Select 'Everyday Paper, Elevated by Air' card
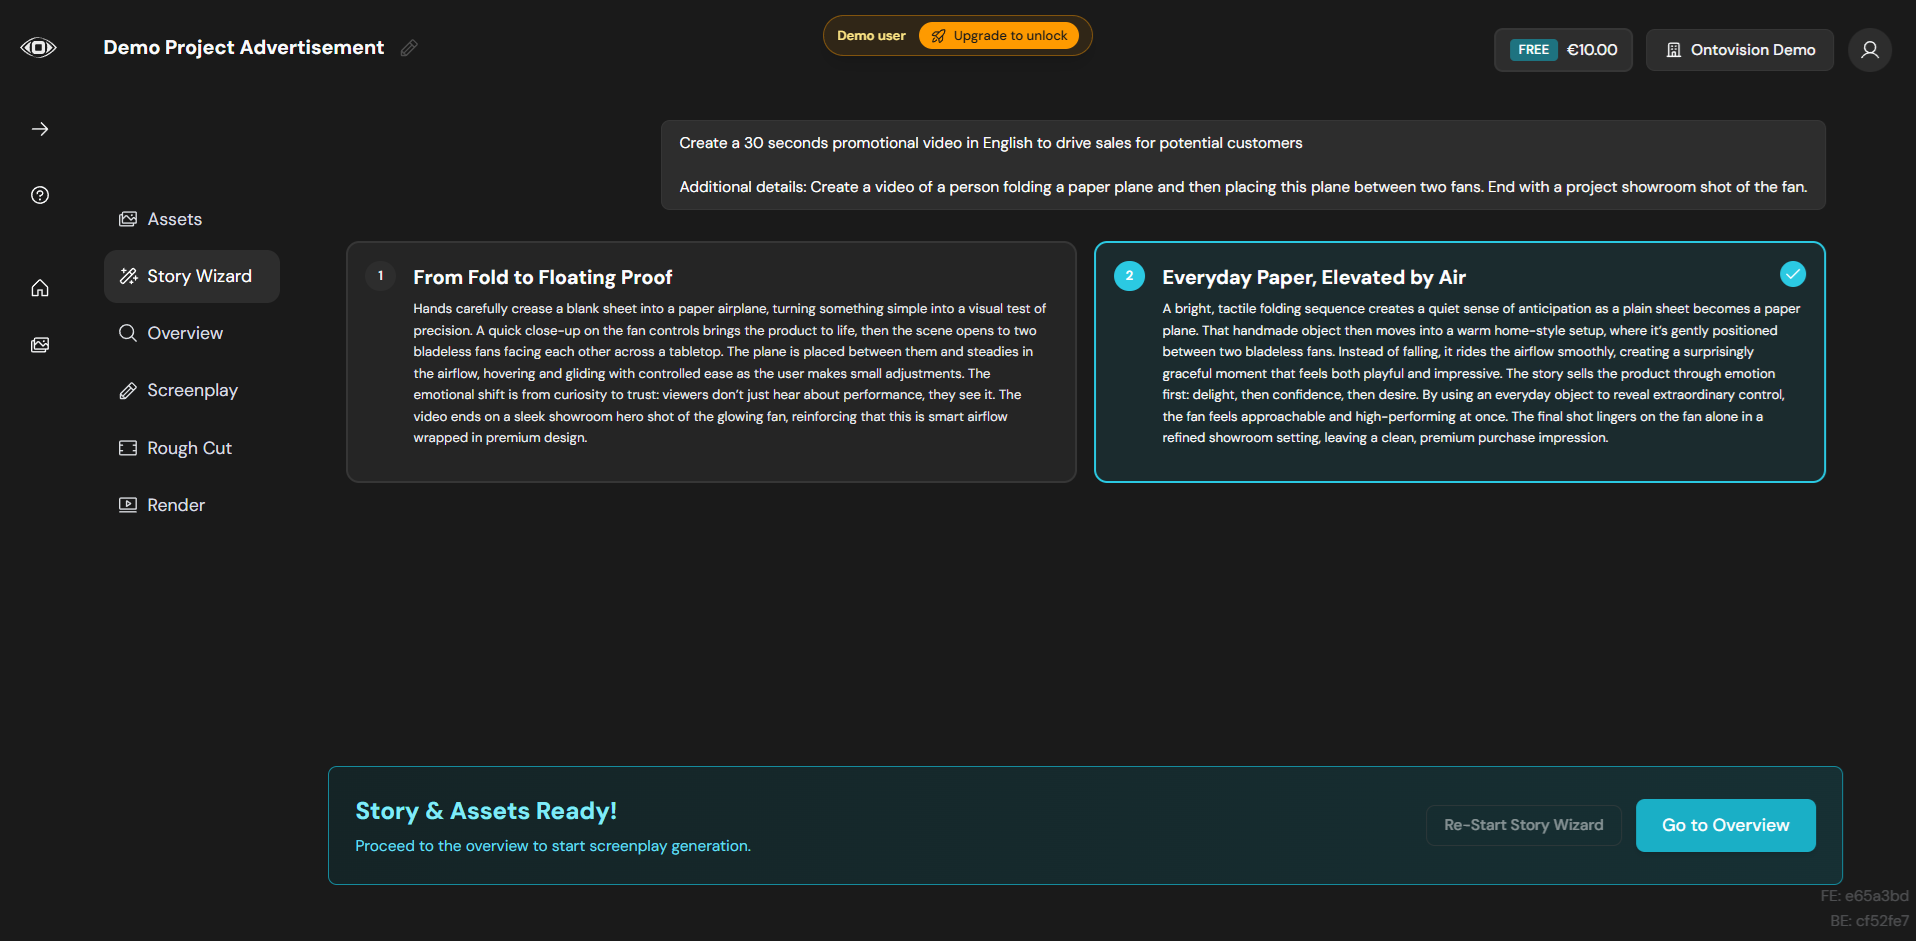1917x942 pixels. pos(1460,362)
